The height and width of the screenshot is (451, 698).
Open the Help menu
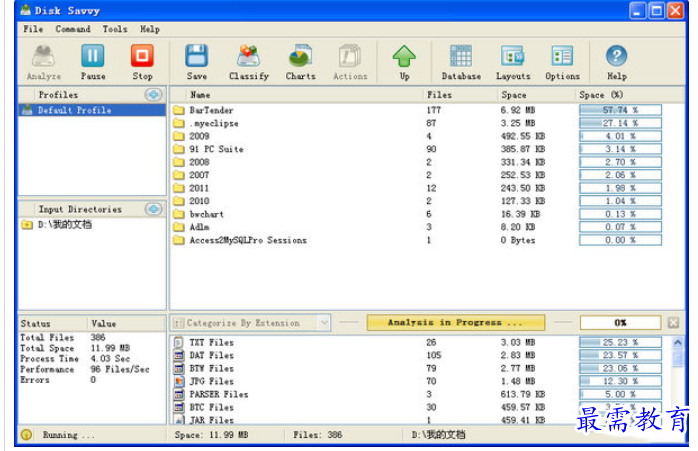(x=150, y=29)
